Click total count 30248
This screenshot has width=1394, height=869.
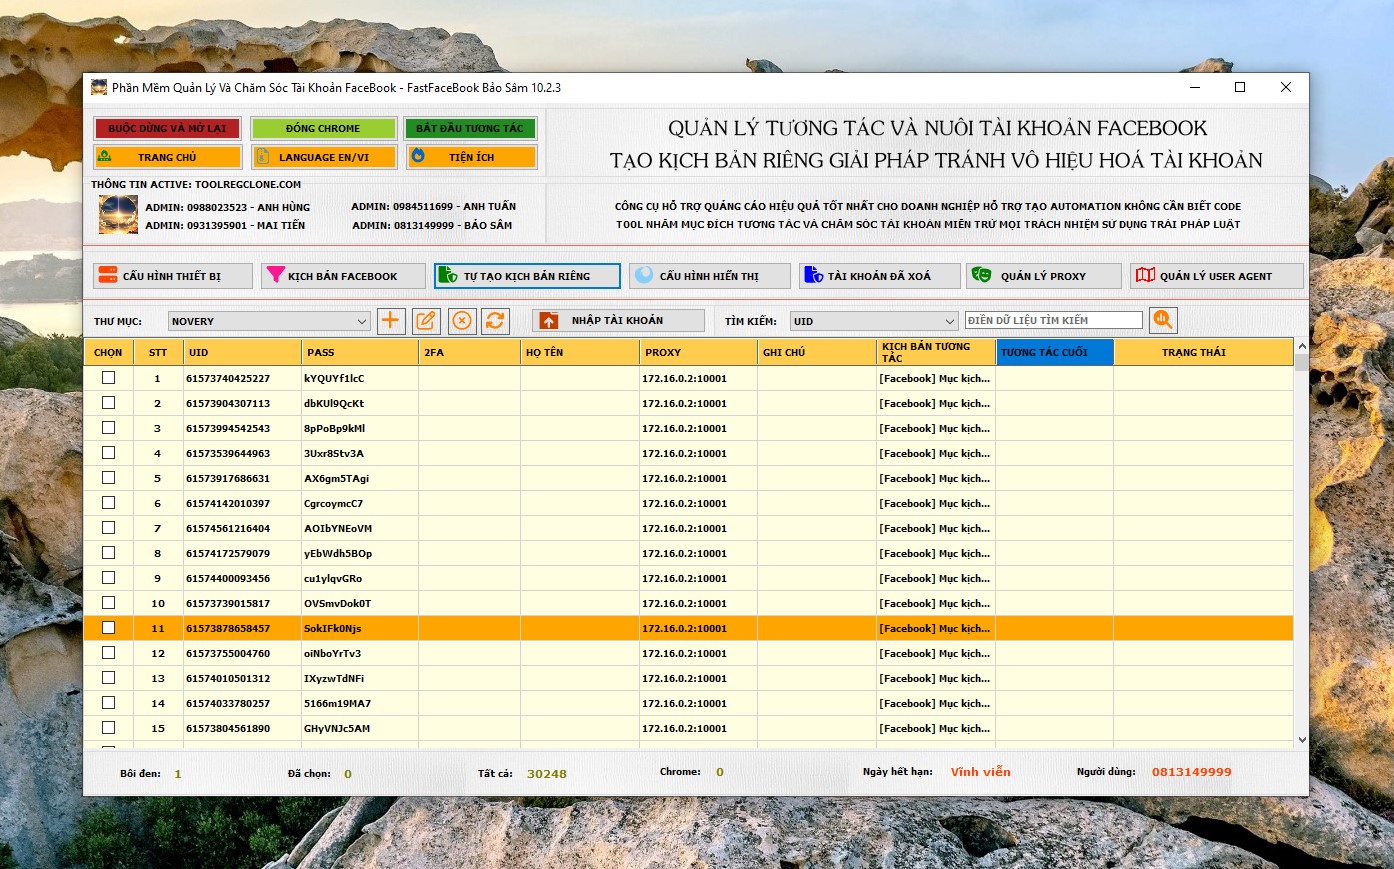547,774
